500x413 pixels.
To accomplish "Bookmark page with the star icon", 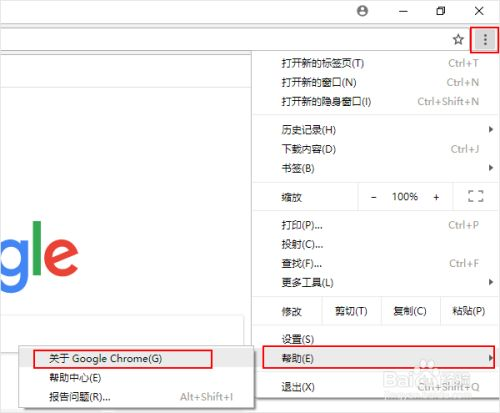I will click(458, 40).
